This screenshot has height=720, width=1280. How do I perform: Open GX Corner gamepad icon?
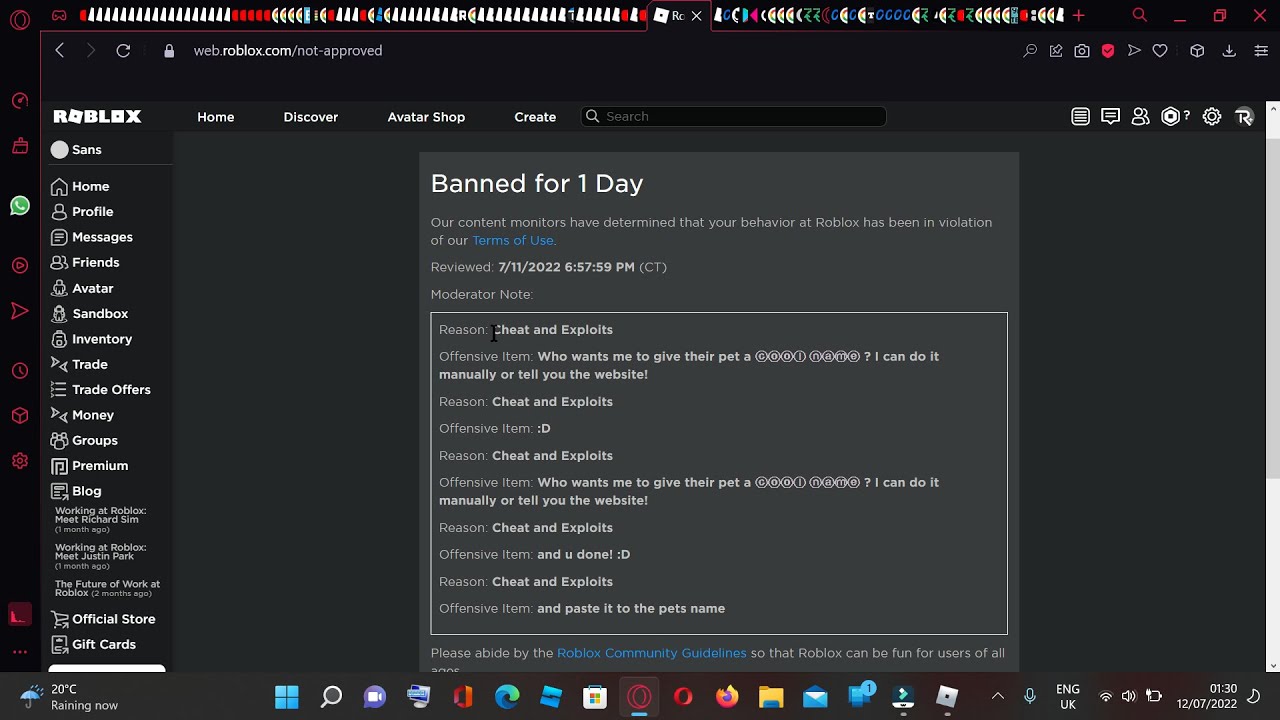tap(59, 16)
